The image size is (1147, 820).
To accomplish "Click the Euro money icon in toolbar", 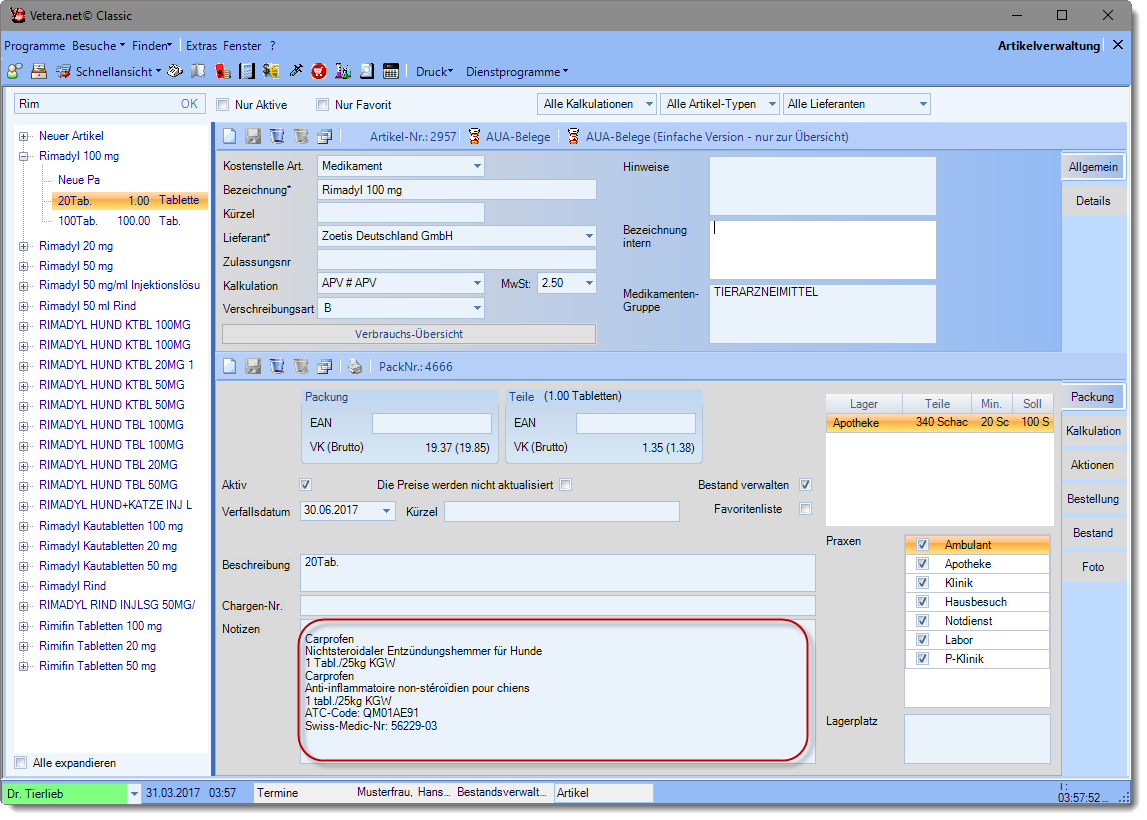I will click(x=271, y=71).
